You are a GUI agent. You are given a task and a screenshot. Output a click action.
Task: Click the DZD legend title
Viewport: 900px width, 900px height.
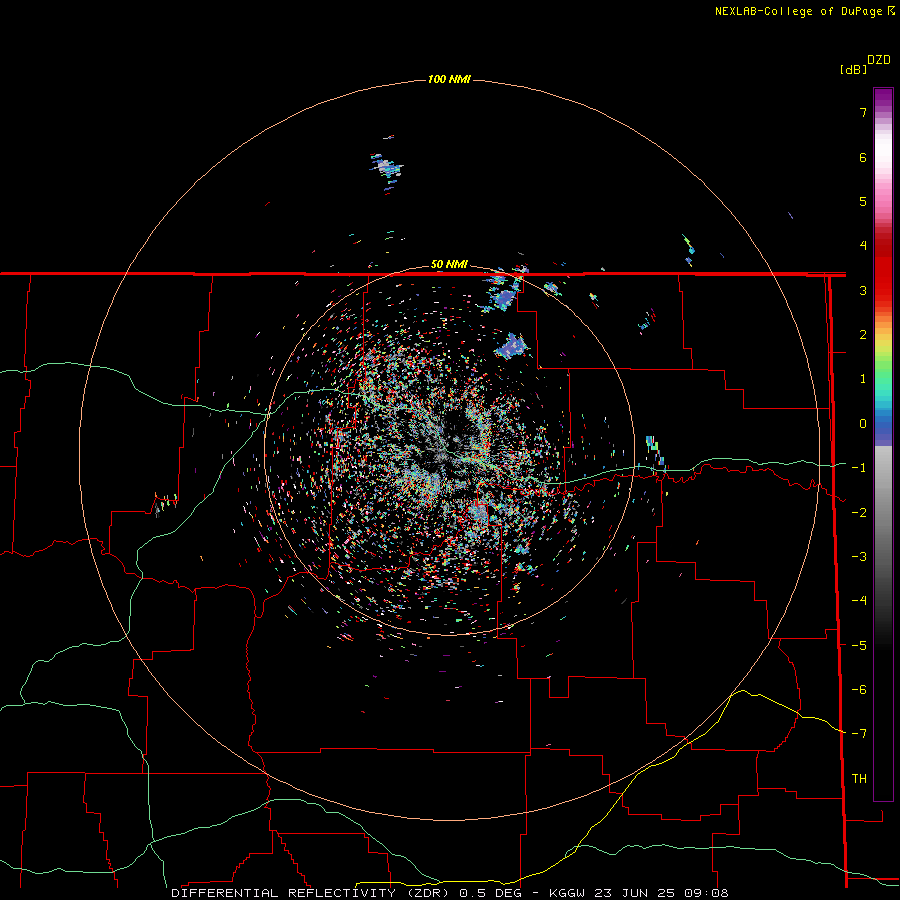879,60
